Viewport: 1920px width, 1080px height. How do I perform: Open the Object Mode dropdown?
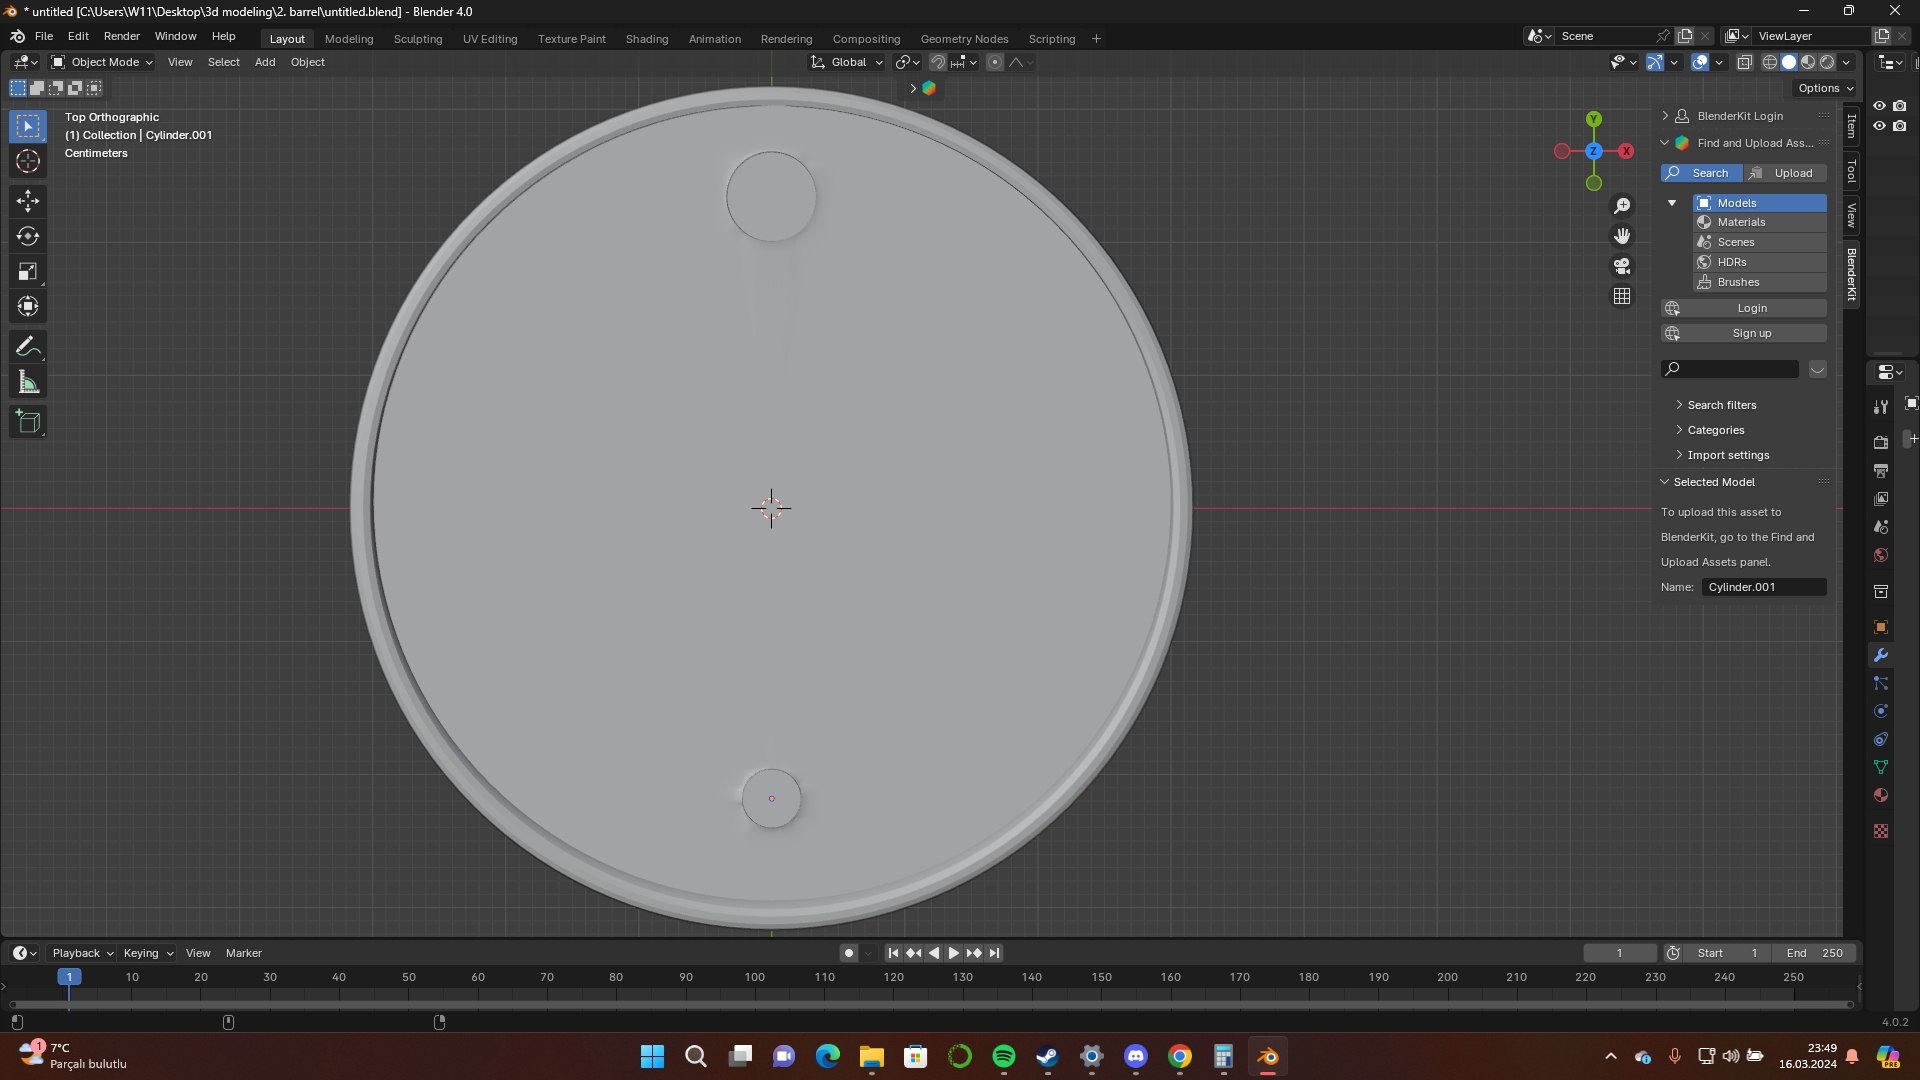pyautogui.click(x=102, y=62)
